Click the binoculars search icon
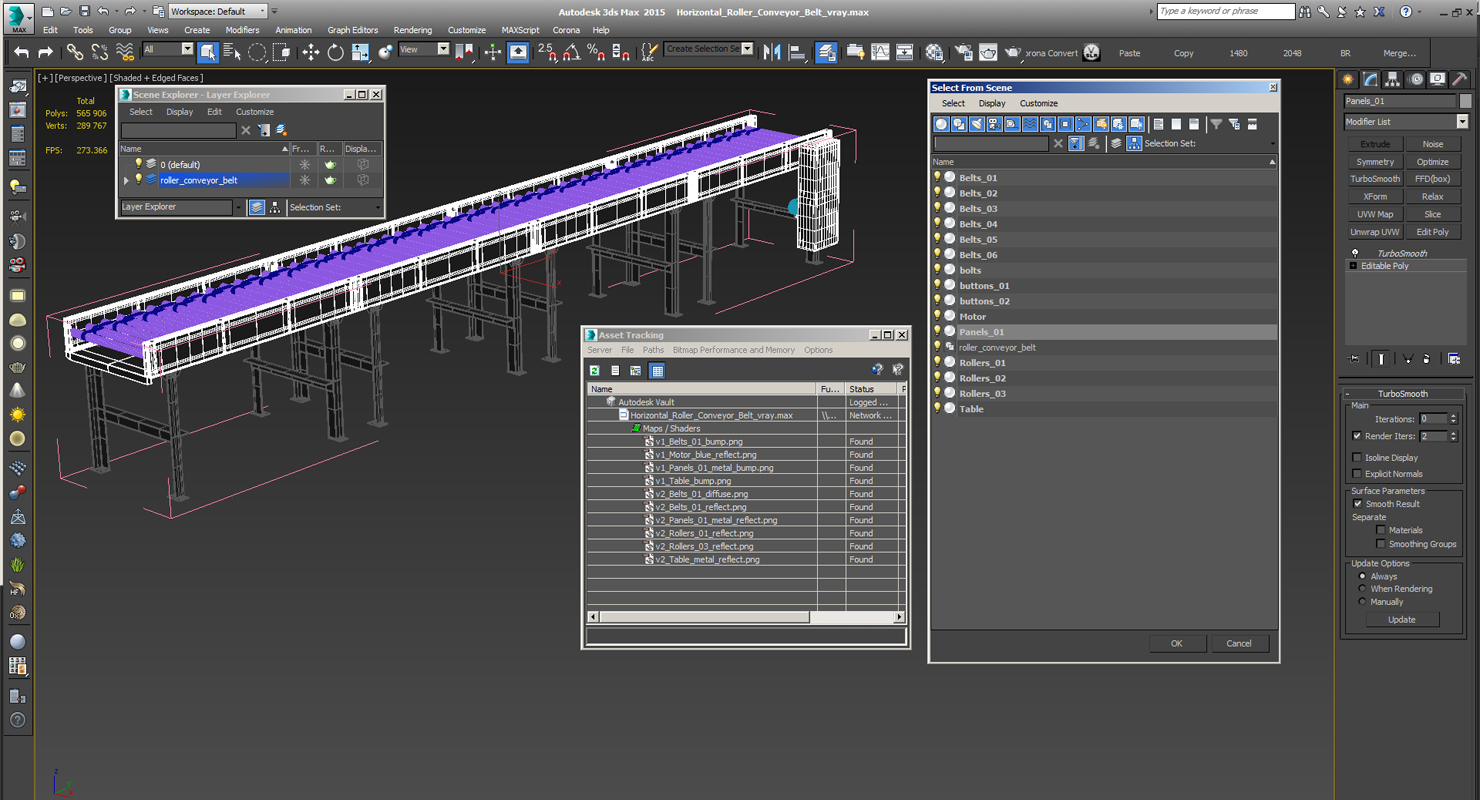This screenshot has height=800, width=1480. tap(1304, 11)
